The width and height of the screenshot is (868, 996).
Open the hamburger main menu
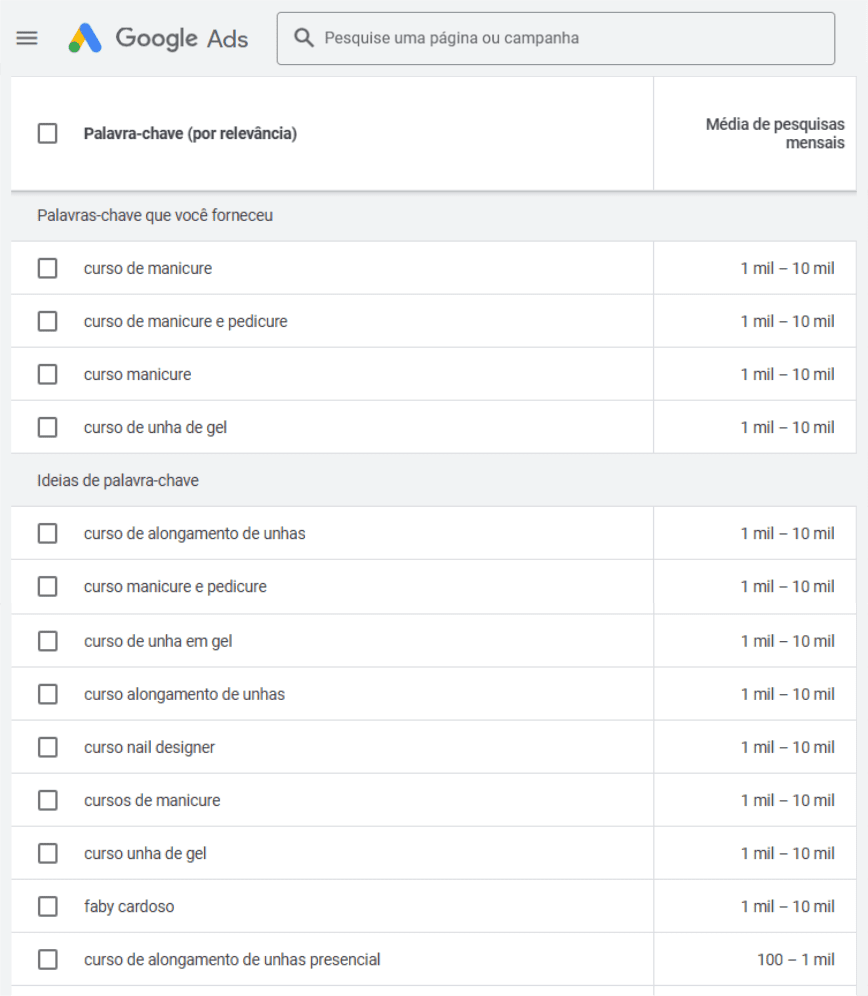coord(27,38)
